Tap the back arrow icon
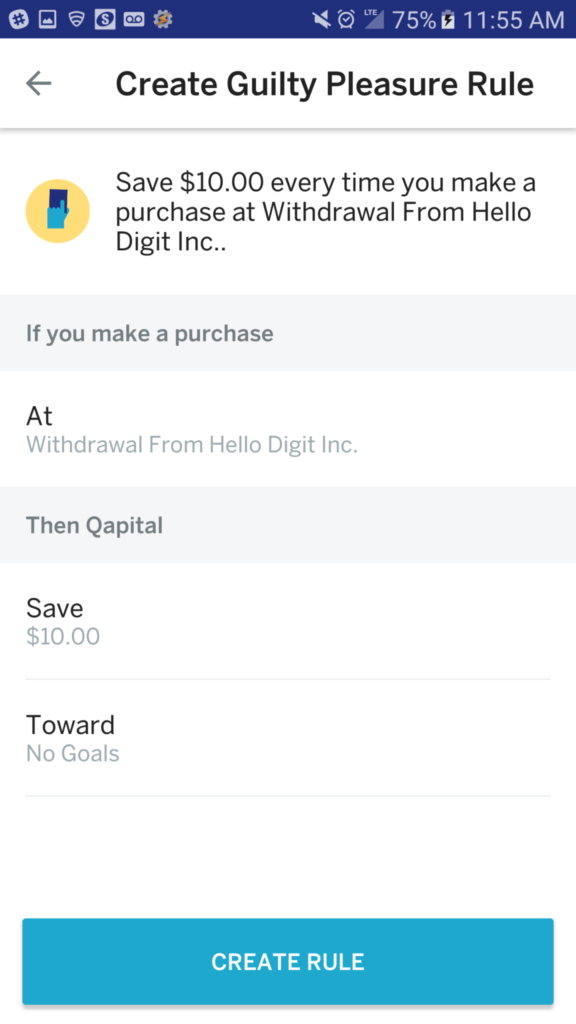The width and height of the screenshot is (576, 1024). 39,83
